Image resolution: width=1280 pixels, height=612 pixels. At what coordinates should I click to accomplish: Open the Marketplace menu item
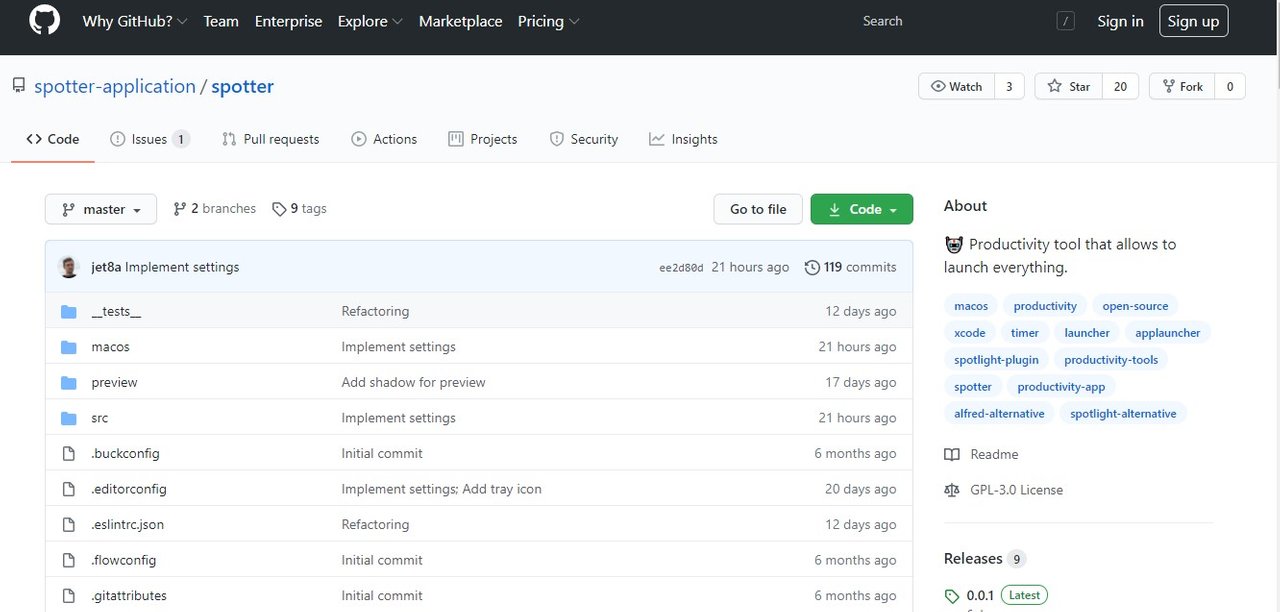pos(461,21)
